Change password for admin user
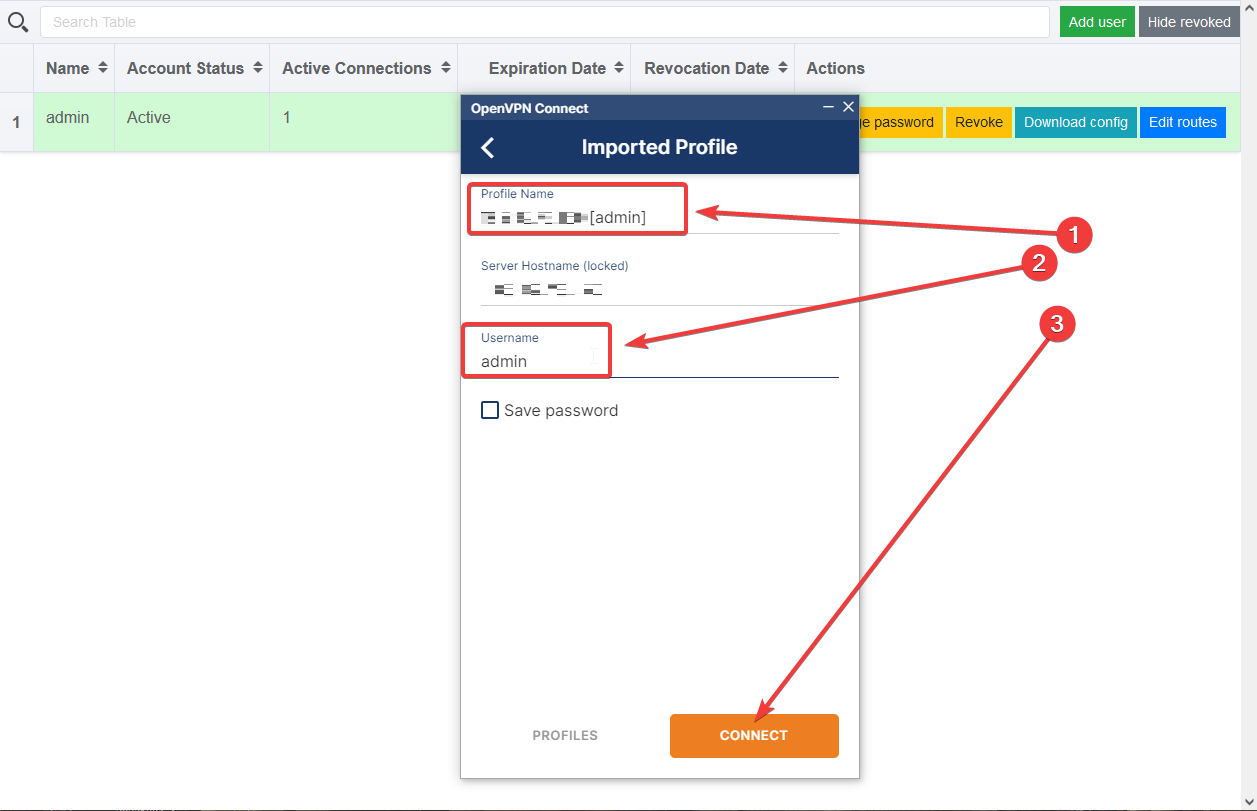Screen dimensions: 1257x811 tap(901, 122)
